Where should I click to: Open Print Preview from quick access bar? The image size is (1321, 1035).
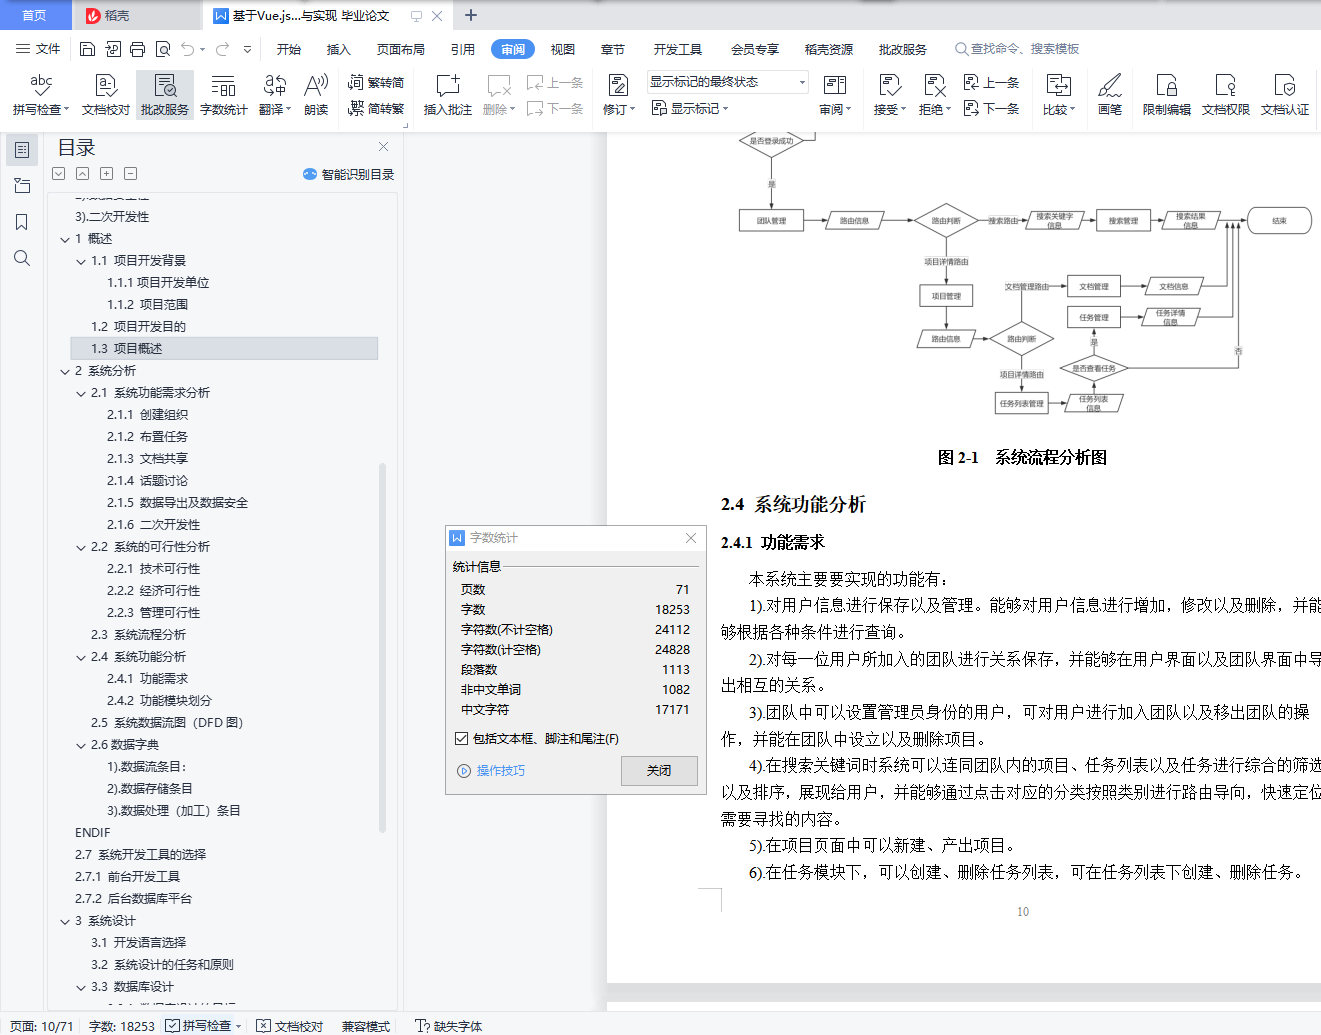[x=162, y=49]
